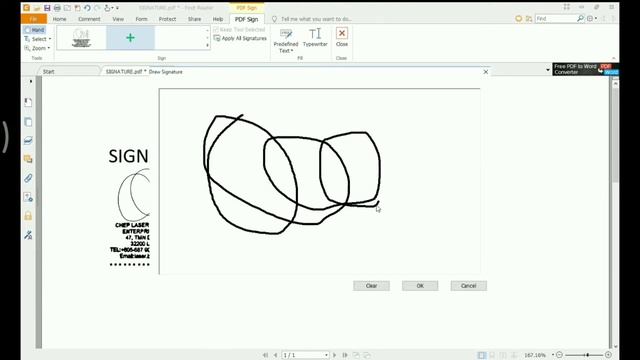The width and height of the screenshot is (640, 360).
Task: Switch to the Share ribbon tab
Action: (194, 19)
